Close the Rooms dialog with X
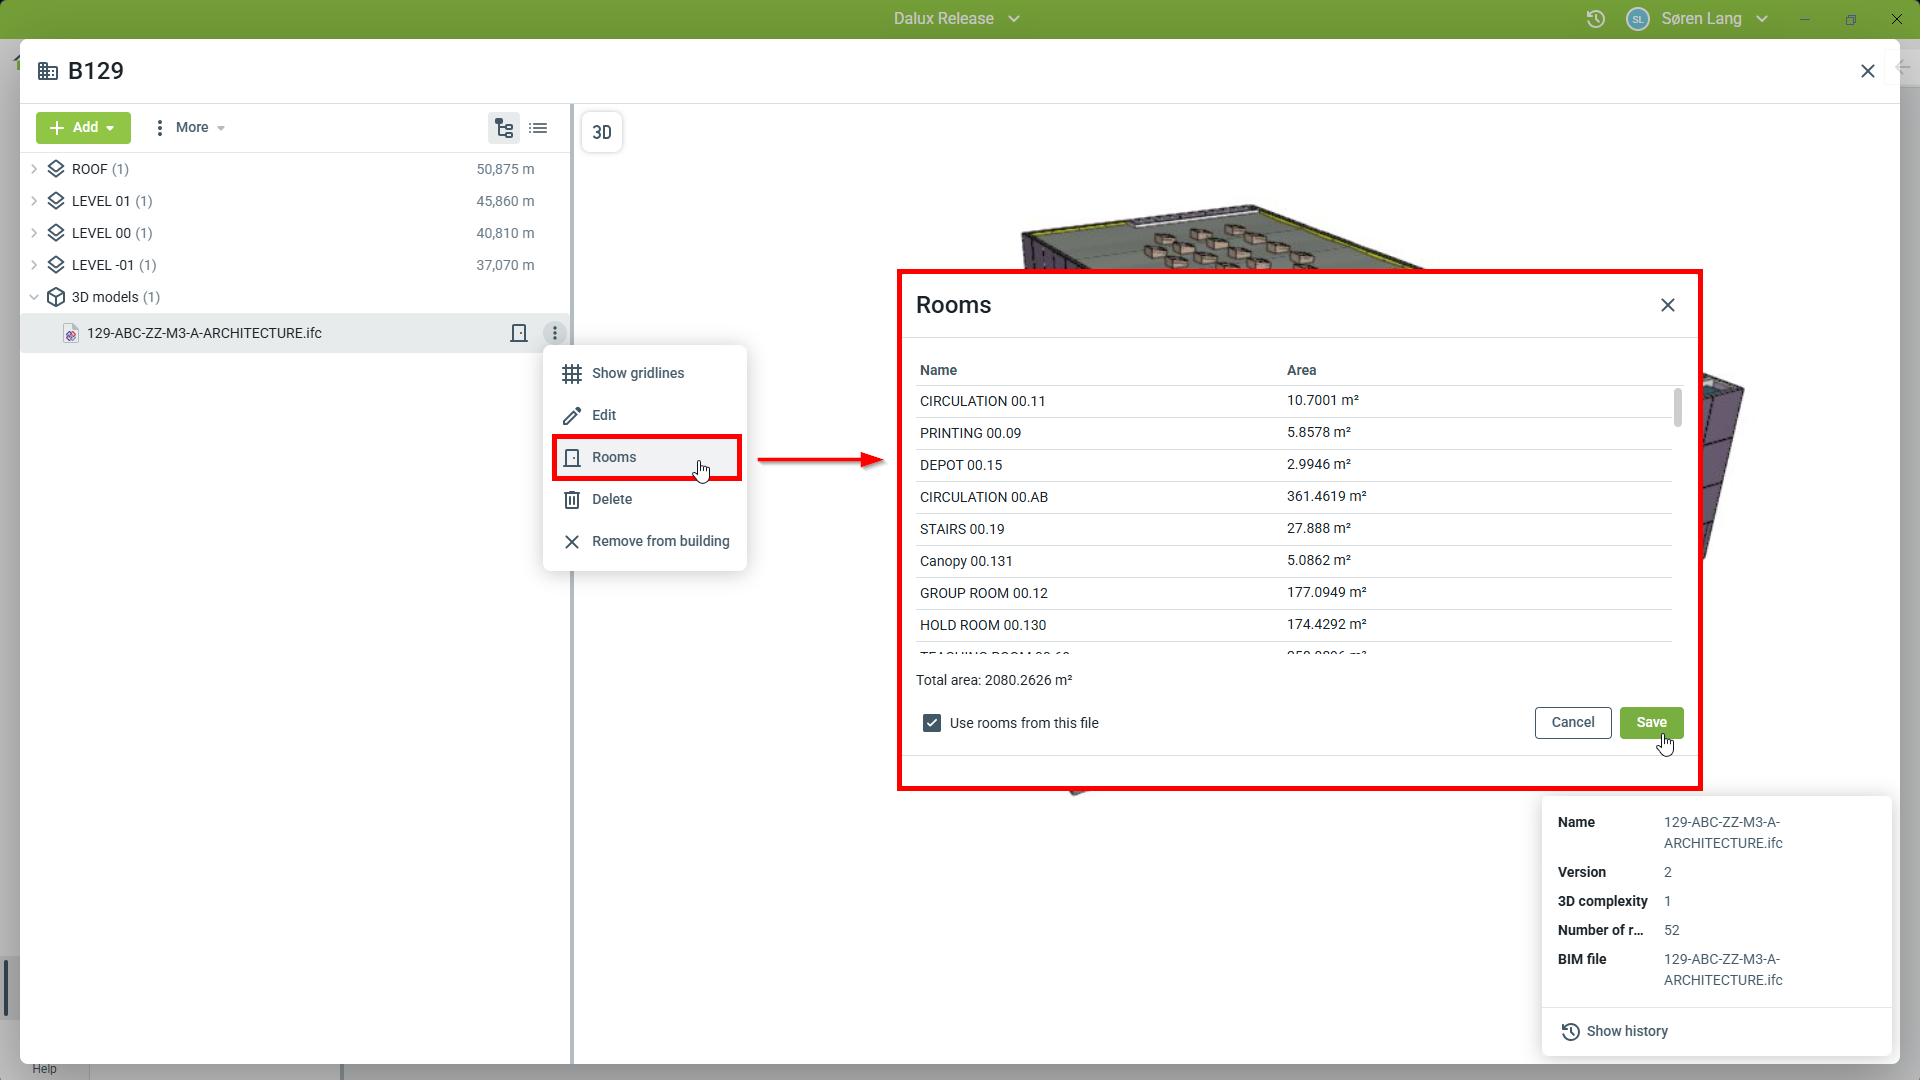This screenshot has width=1920, height=1080. pos(1667,305)
